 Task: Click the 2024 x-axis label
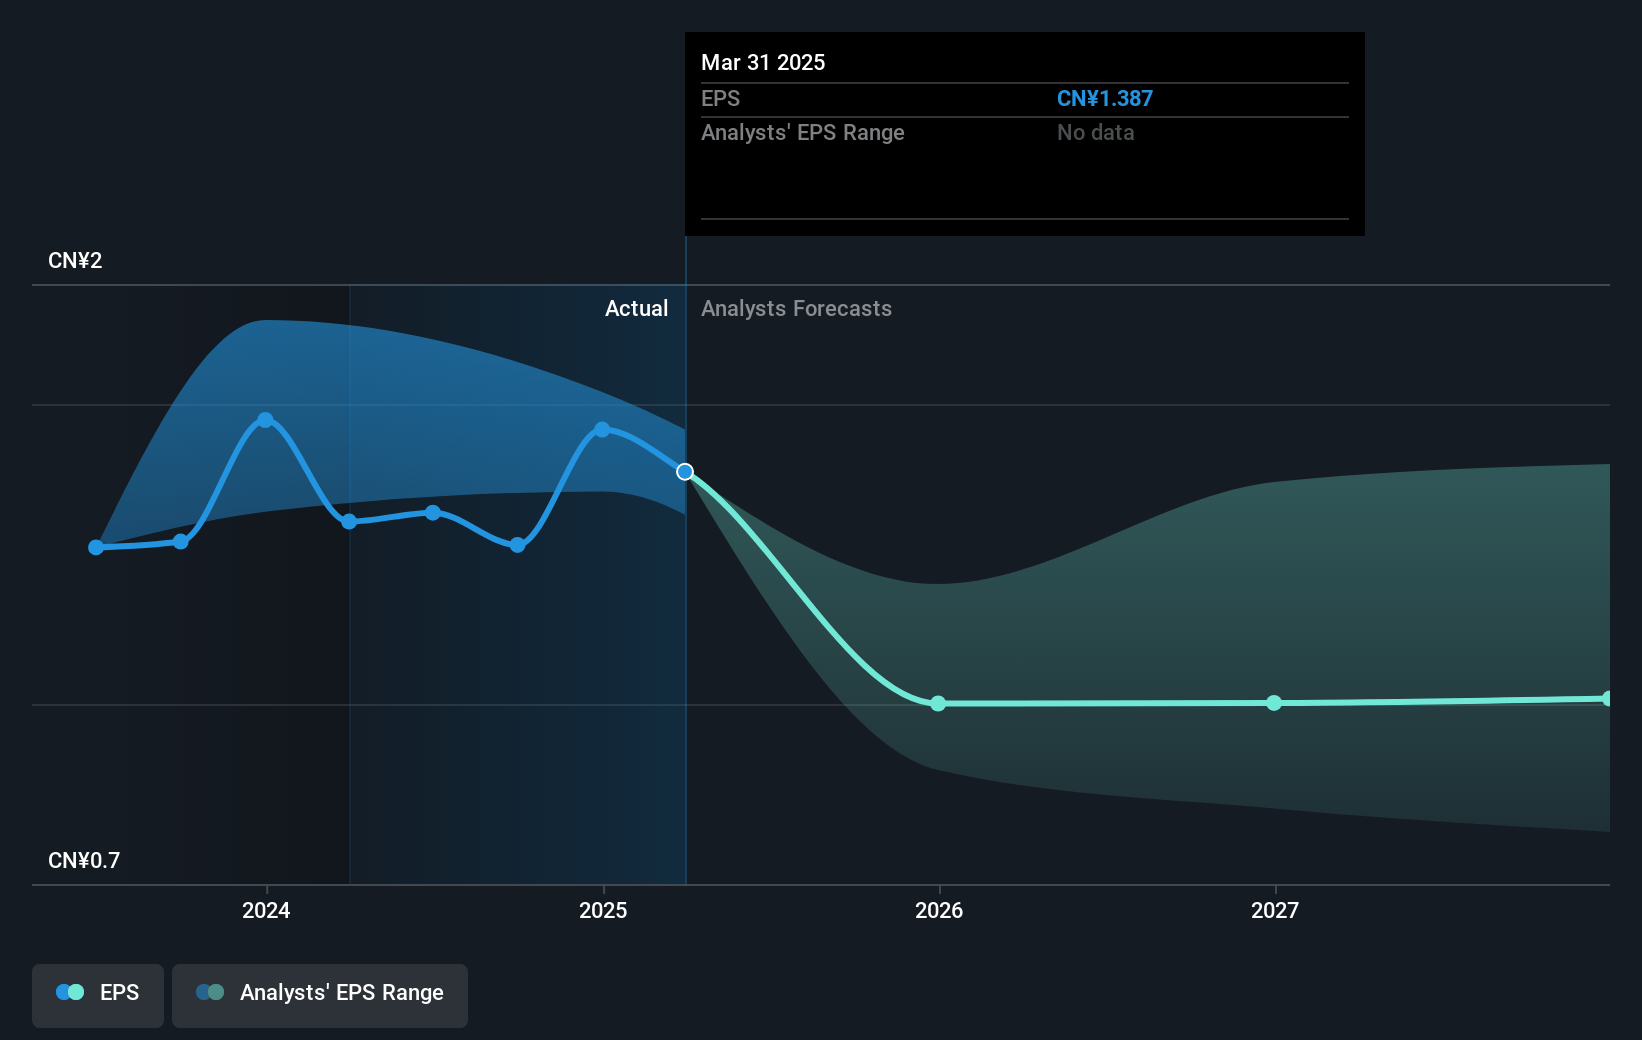click(x=266, y=910)
